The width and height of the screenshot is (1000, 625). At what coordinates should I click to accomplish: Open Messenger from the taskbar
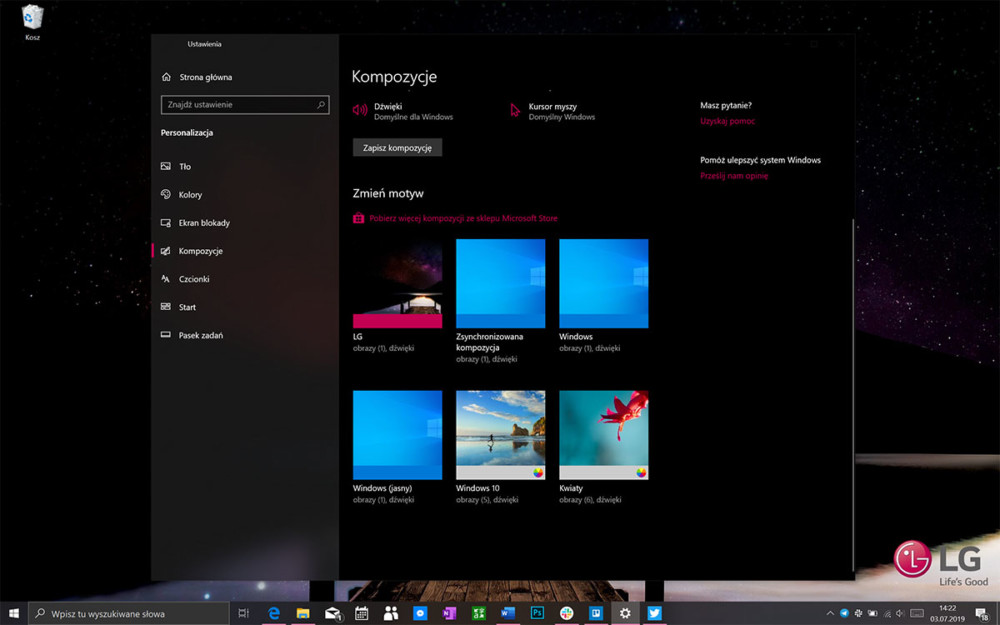420,614
